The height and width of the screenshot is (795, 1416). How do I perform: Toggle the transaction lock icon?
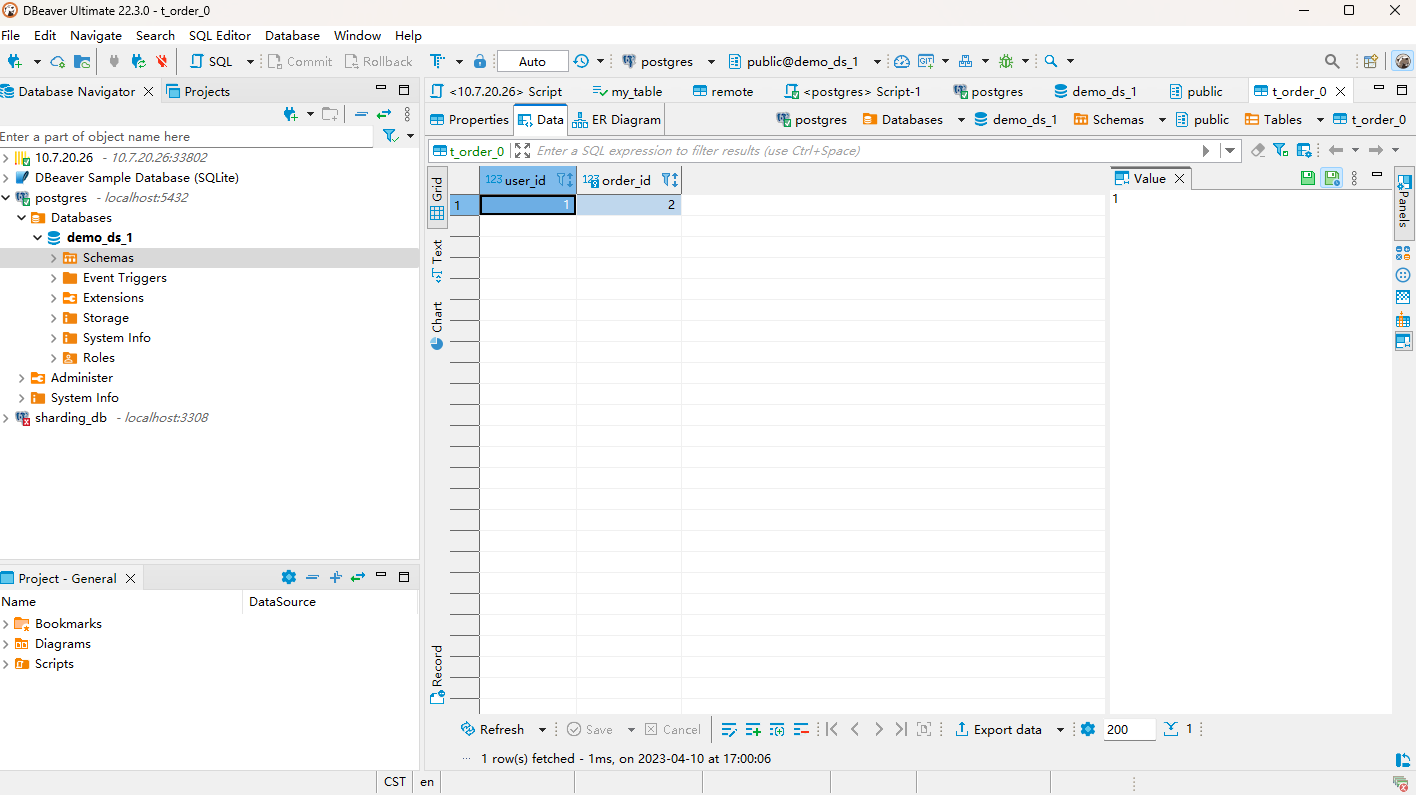480,61
